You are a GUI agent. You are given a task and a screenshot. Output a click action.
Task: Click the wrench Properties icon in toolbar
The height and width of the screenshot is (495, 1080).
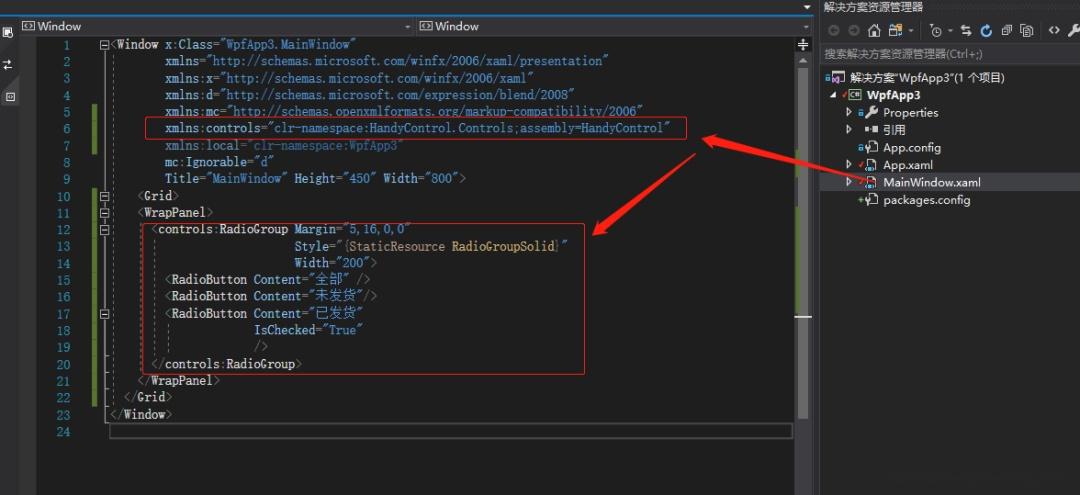(x=1074, y=30)
